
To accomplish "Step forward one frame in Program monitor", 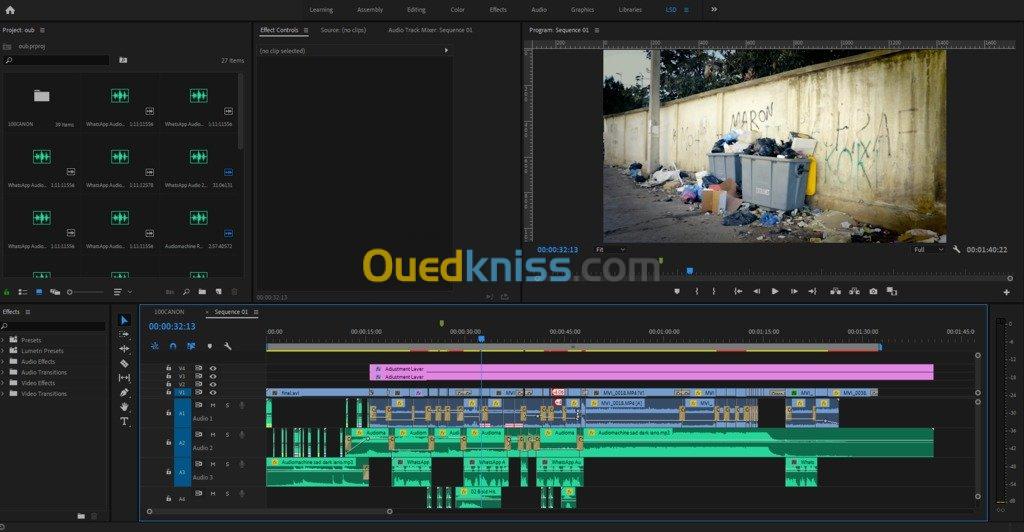I will (x=794, y=291).
